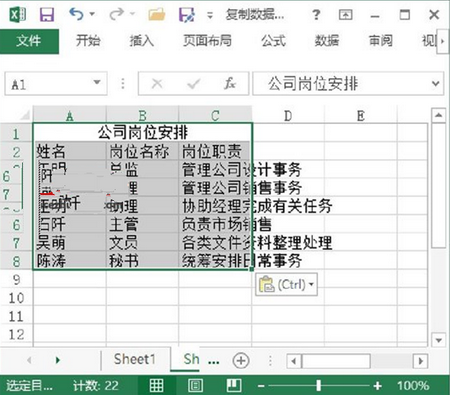Open the redo history dropdown arrow
This screenshot has width=450, height=395.
(132, 14)
